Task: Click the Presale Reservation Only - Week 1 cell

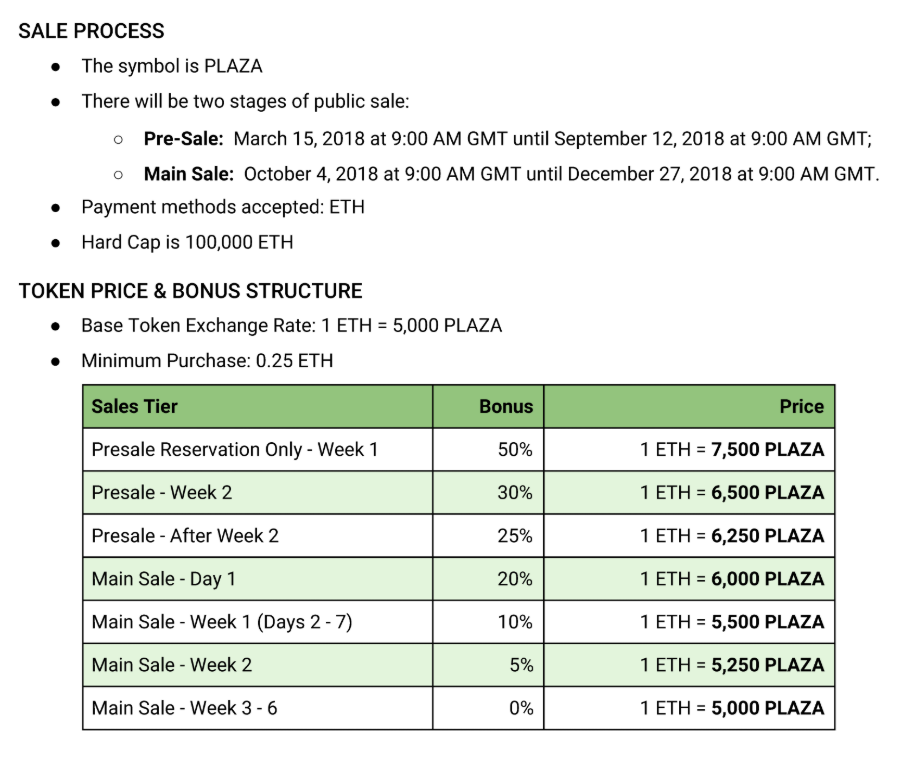Action: point(235,449)
